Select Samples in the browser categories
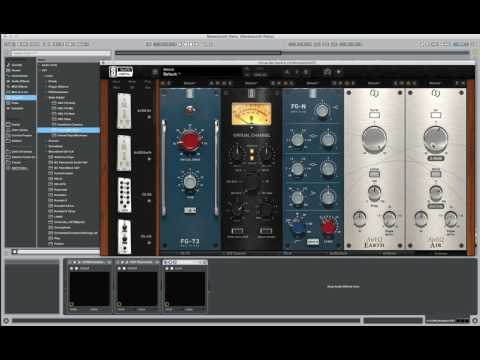The image size is (480, 360). pos(17,108)
